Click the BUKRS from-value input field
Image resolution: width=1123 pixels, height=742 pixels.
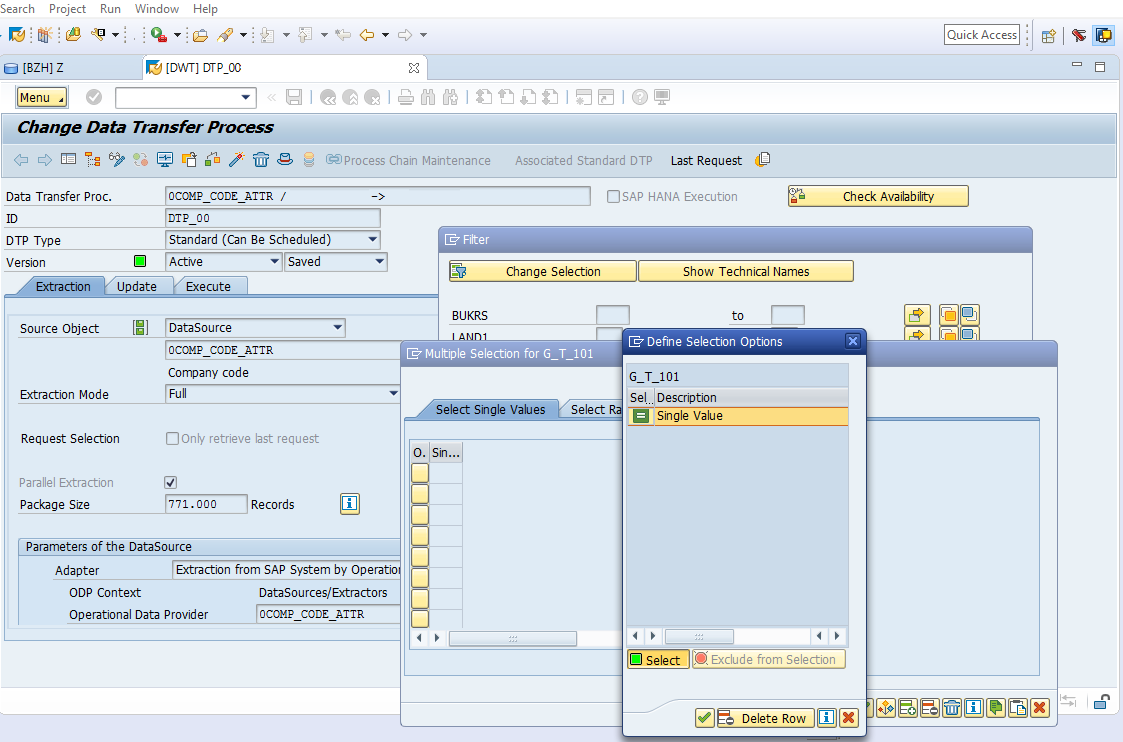pyautogui.click(x=613, y=314)
